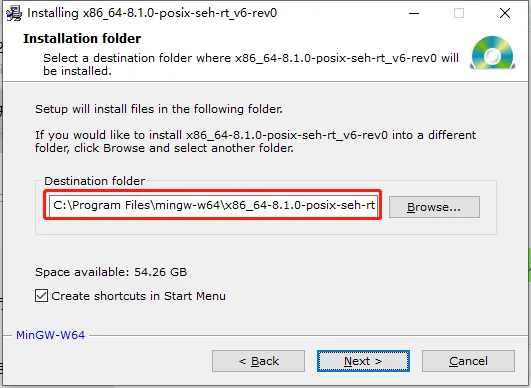Click the CD disc icon in the header

coord(493,52)
